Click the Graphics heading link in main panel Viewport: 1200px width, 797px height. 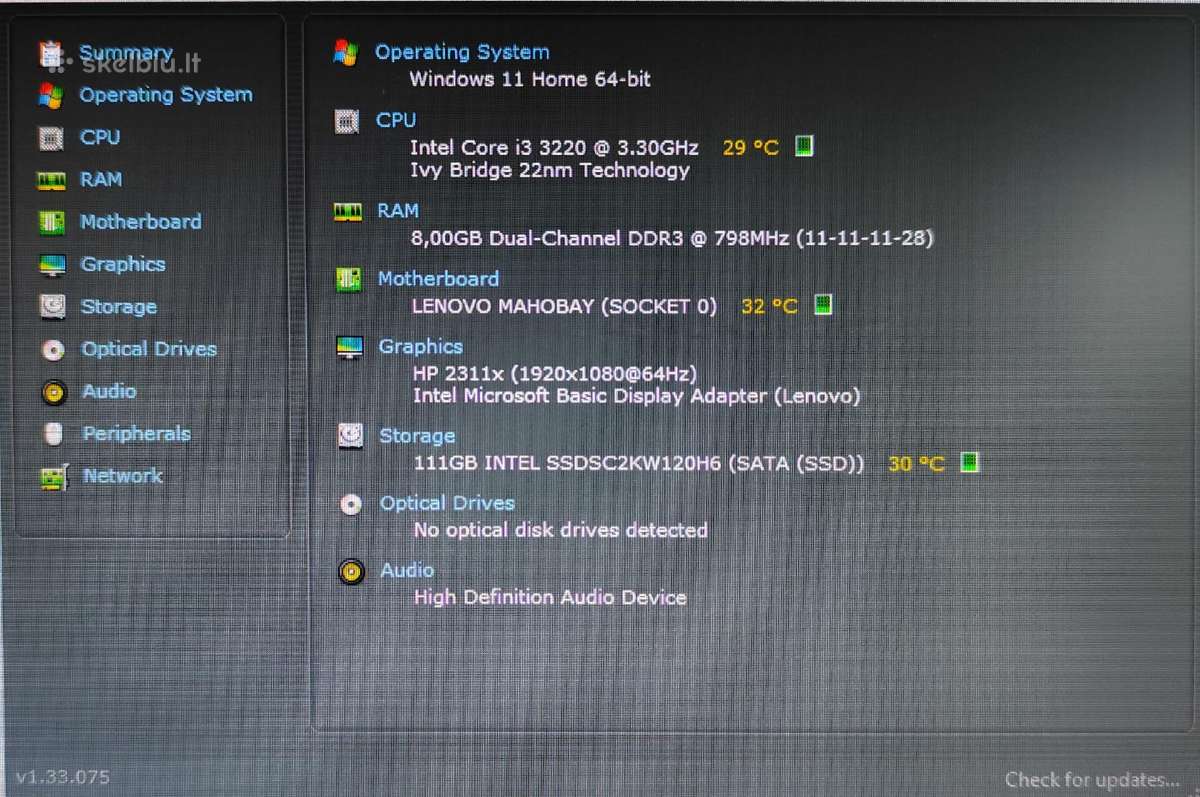tap(421, 347)
